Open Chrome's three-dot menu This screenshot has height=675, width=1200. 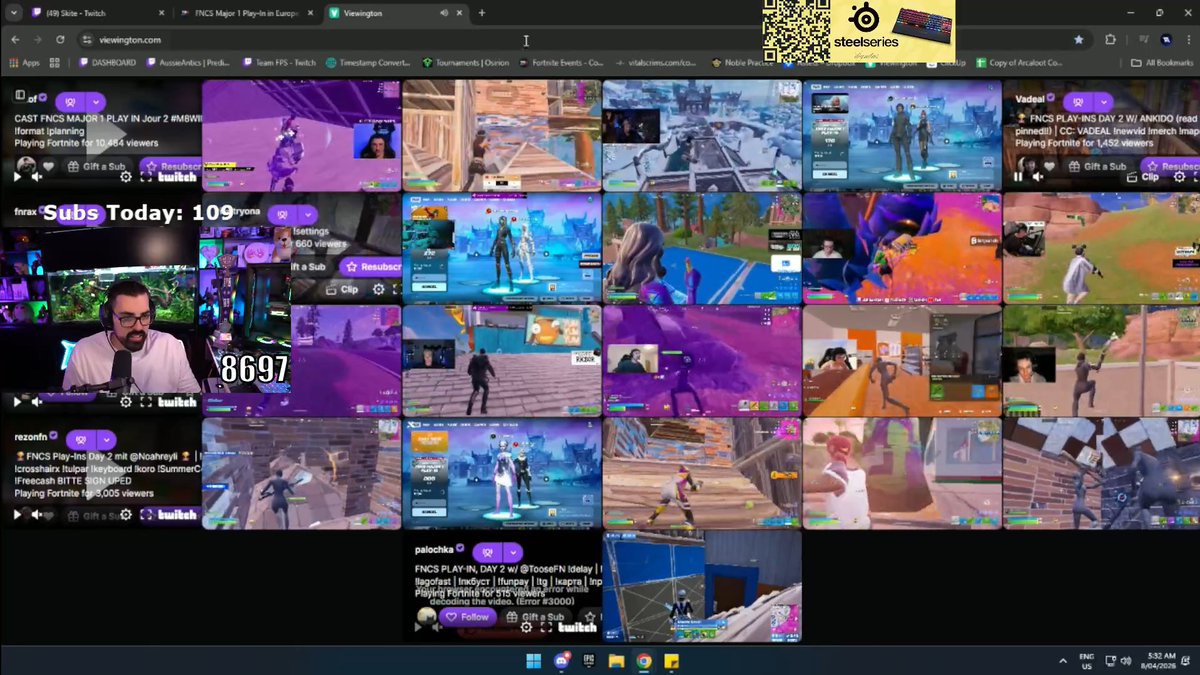(x=1187, y=40)
